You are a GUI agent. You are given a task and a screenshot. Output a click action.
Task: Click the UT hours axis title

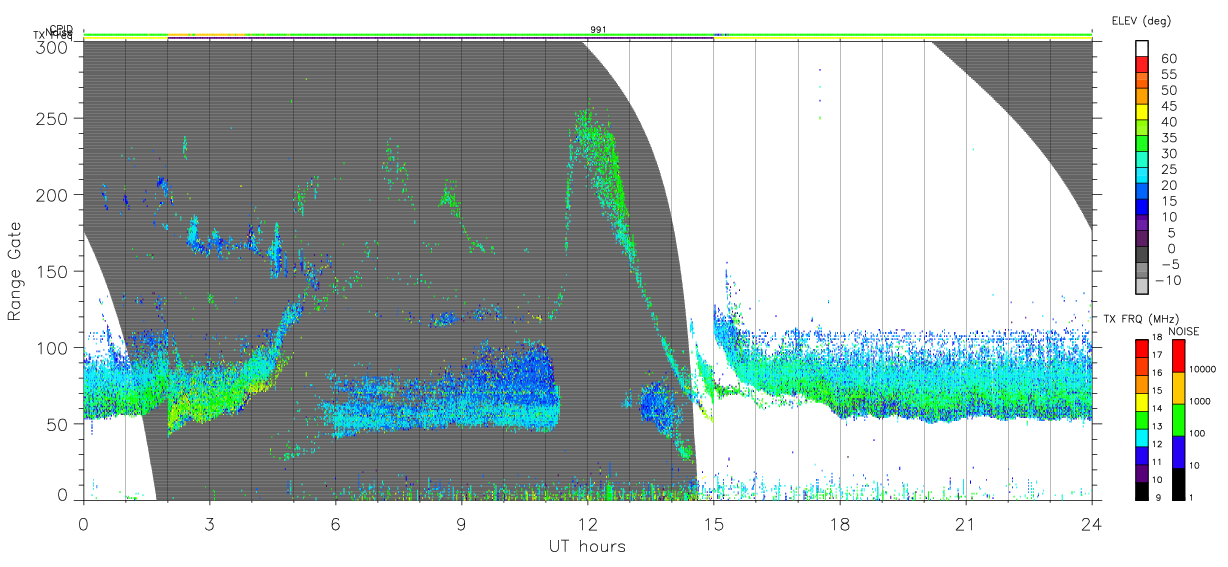tap(587, 547)
